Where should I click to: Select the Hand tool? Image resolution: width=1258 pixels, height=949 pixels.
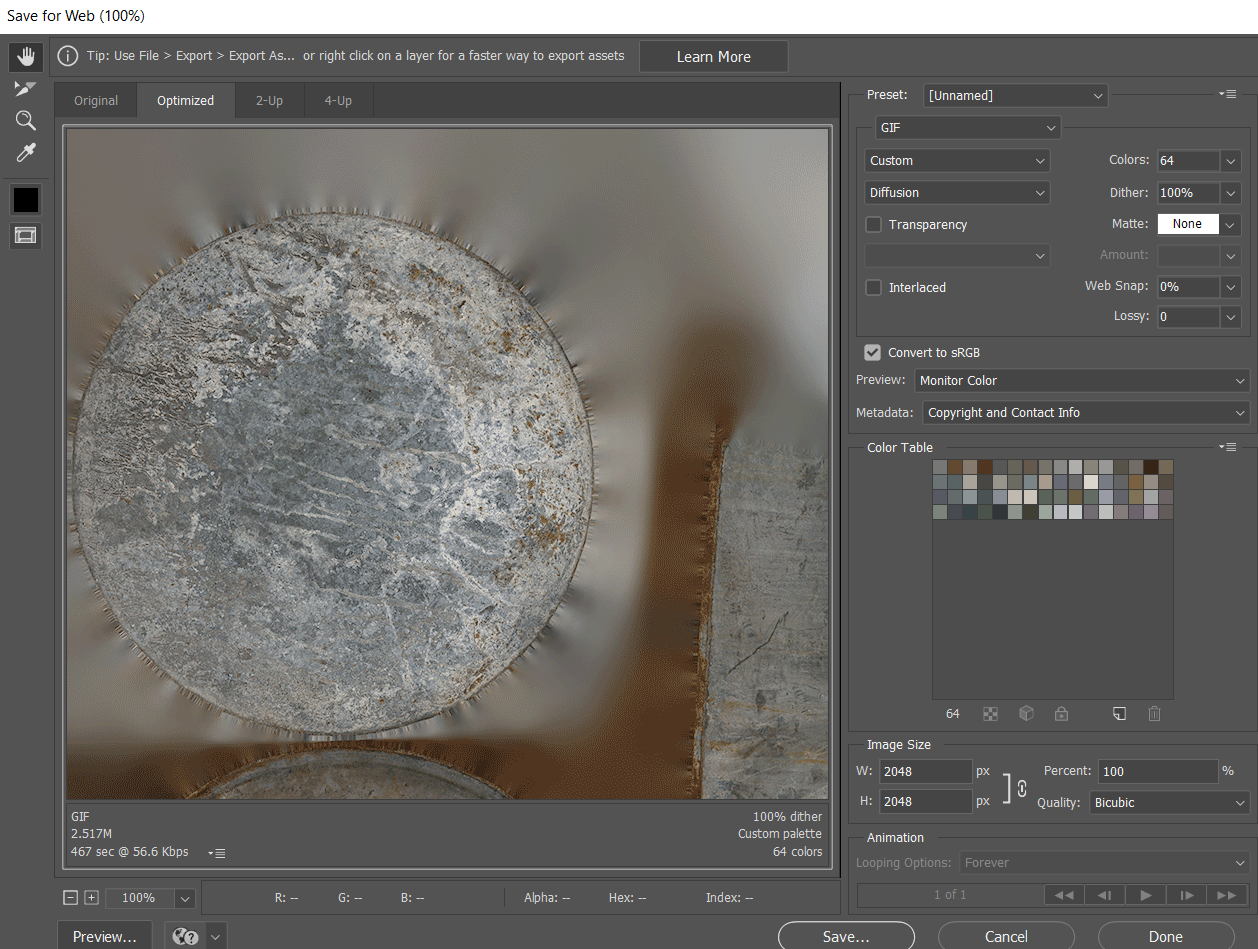click(x=26, y=57)
